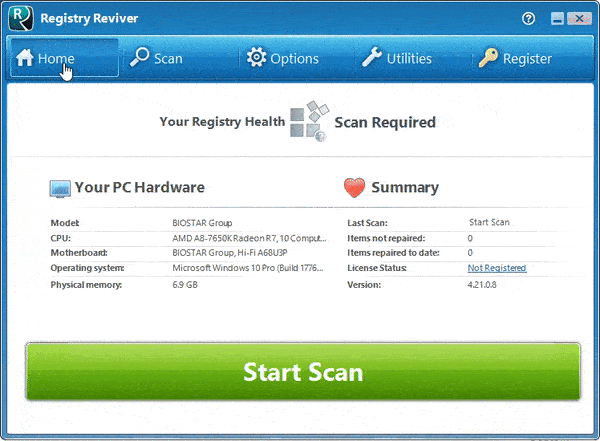
Task: Switch to the Scan tab
Action: click(x=157, y=58)
